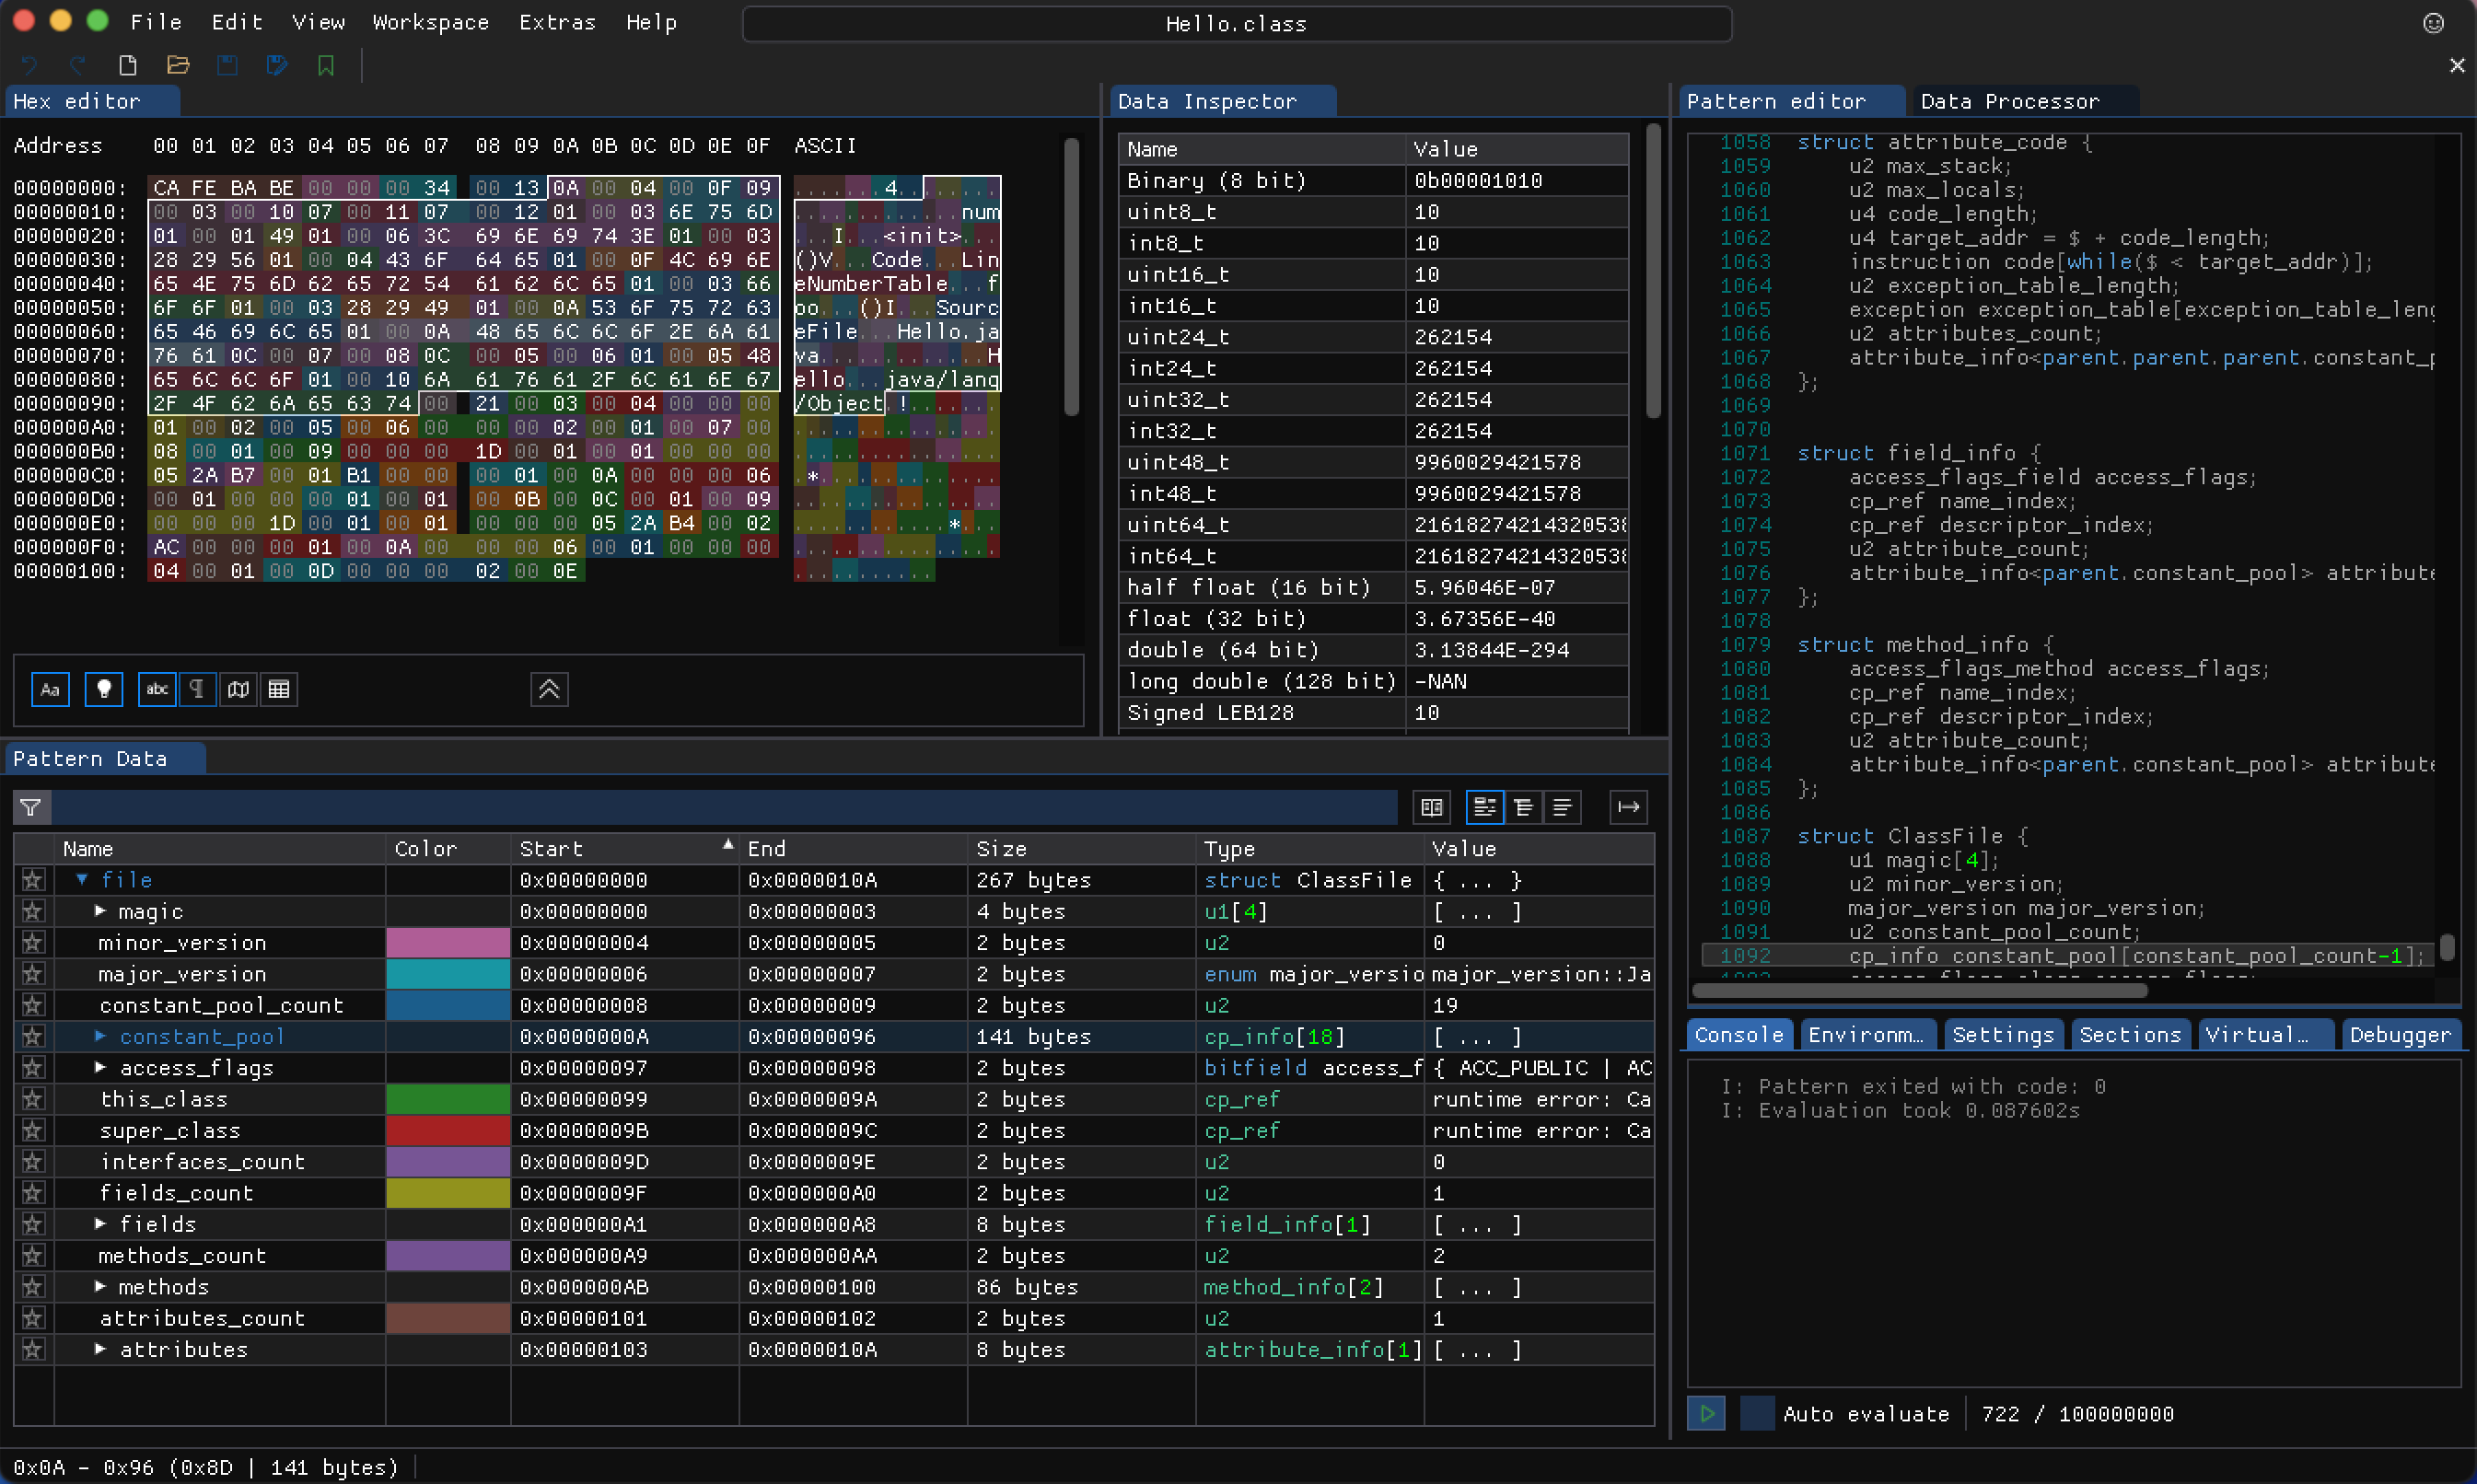
Task: Collapse the file struct tree node
Action: pos(82,880)
